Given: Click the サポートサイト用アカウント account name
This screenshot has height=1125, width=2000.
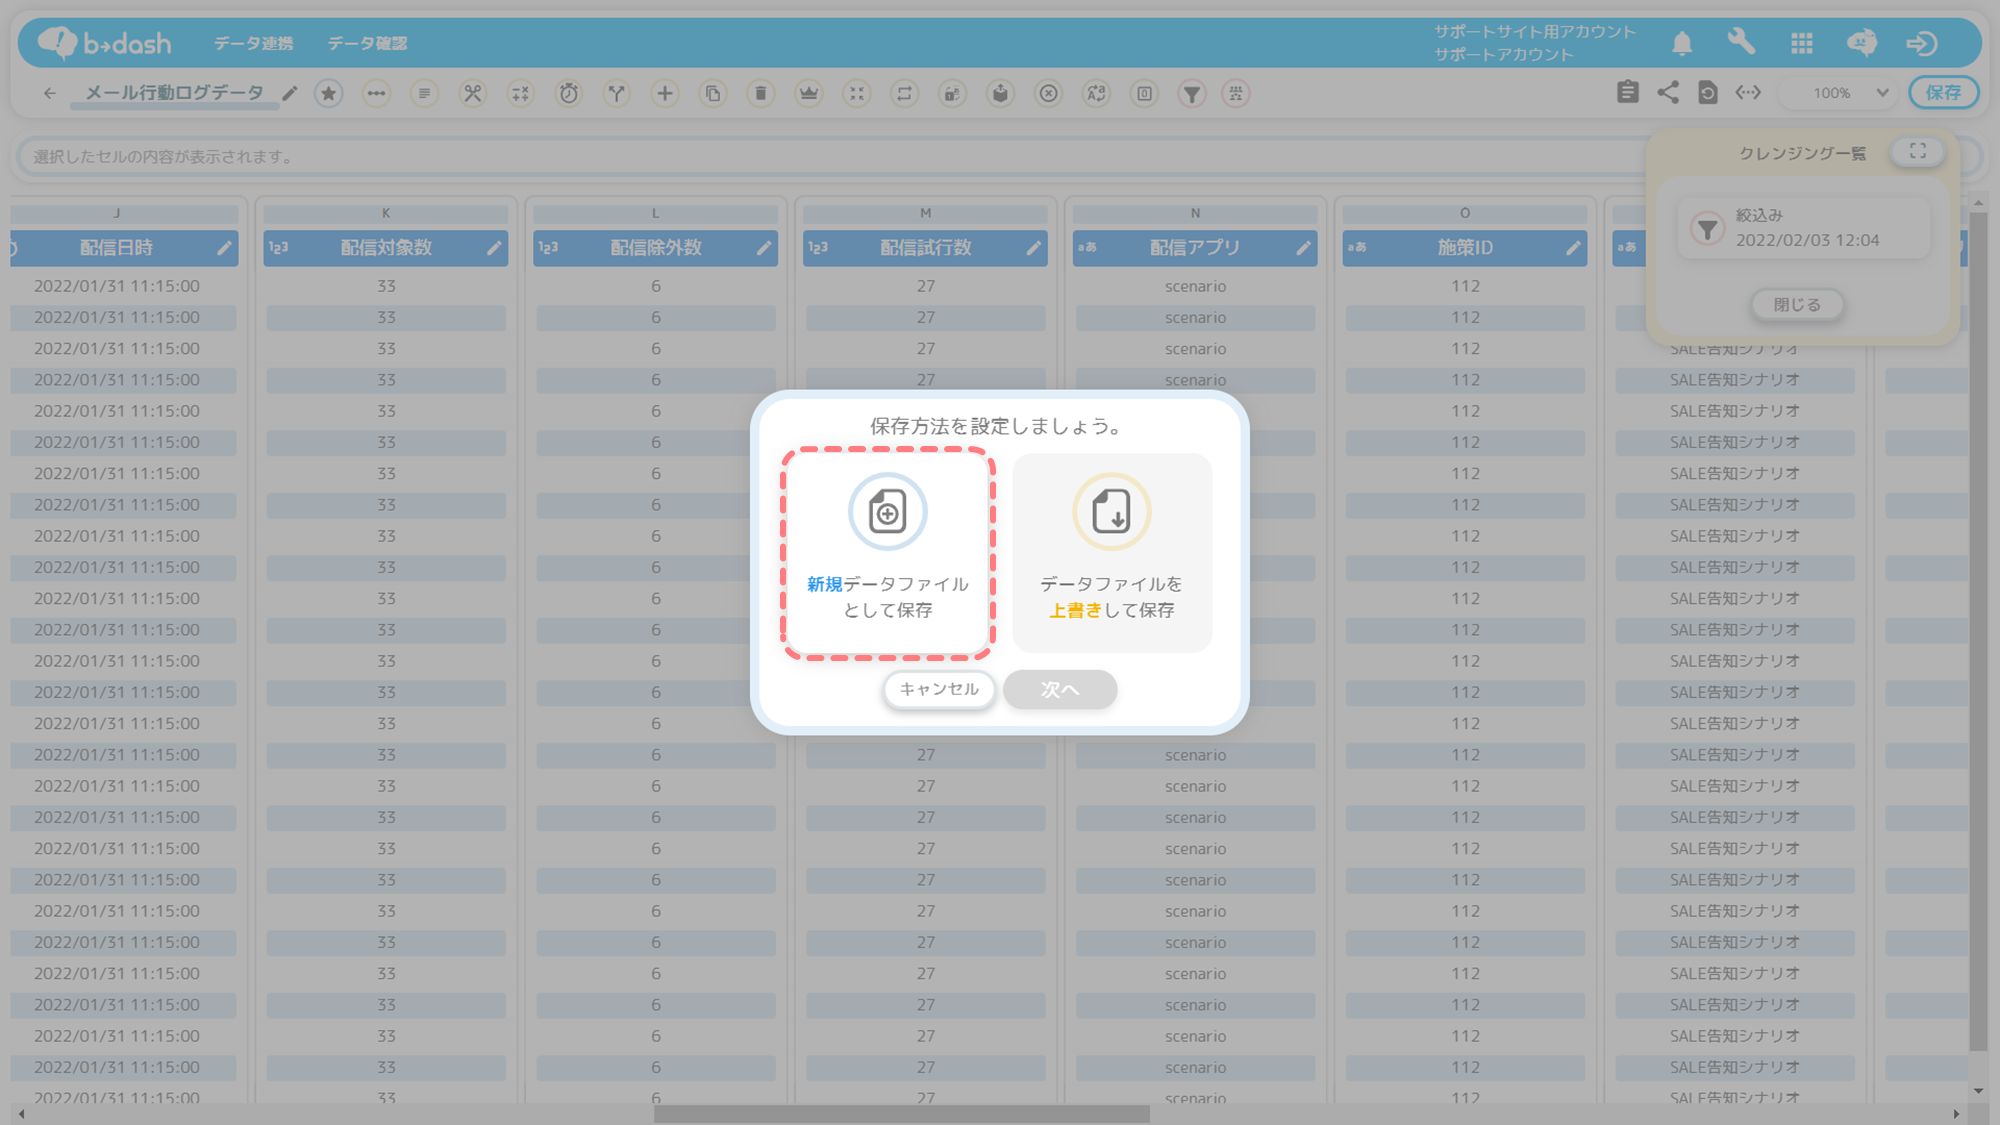Looking at the screenshot, I should coord(1535,32).
